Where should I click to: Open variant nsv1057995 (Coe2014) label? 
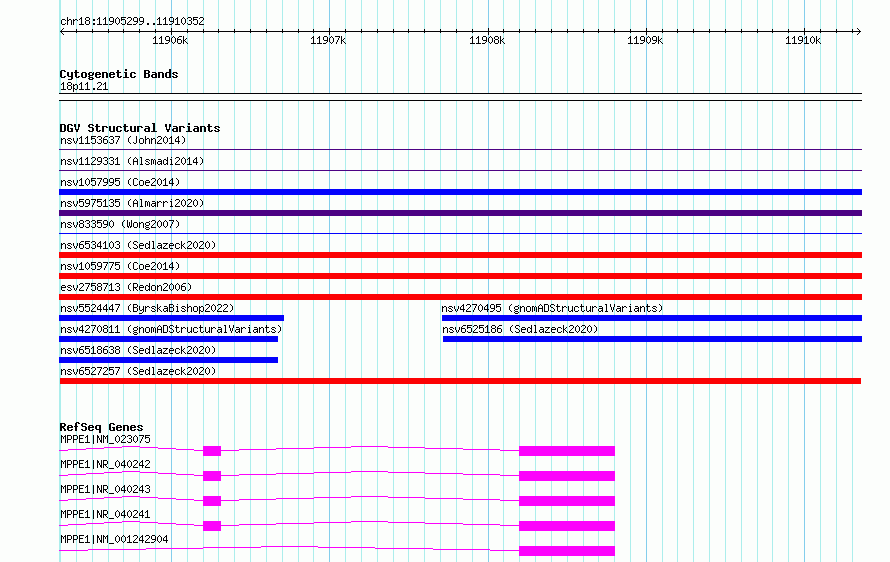coord(120,182)
